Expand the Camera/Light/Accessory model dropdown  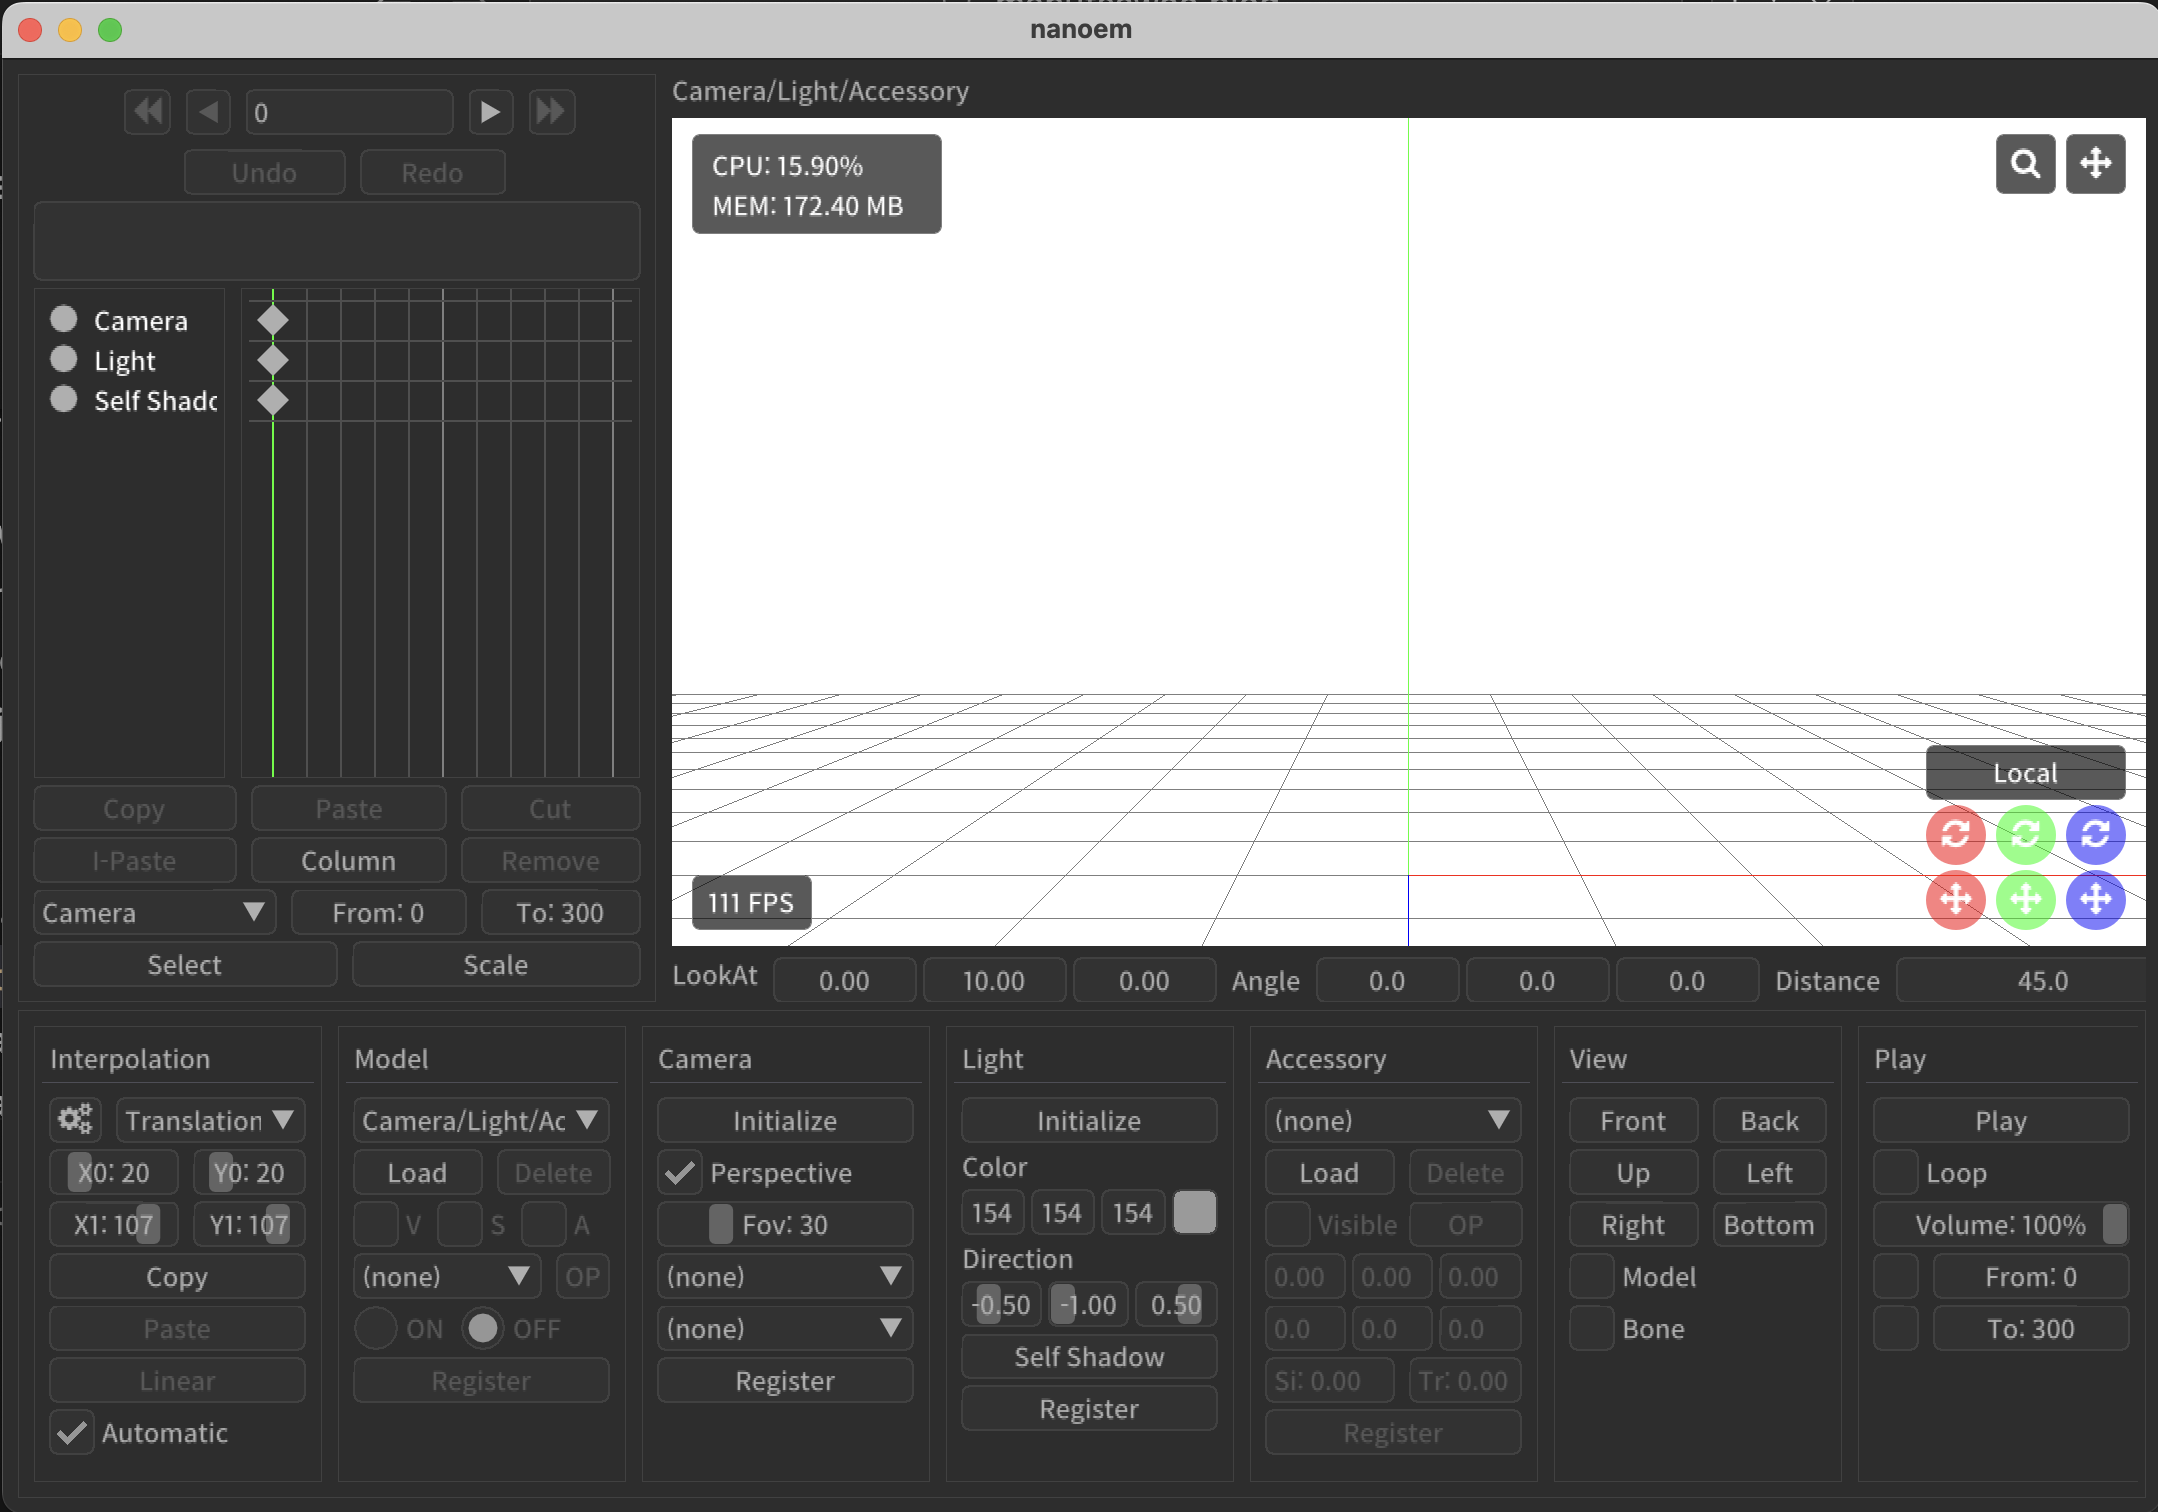click(480, 1120)
